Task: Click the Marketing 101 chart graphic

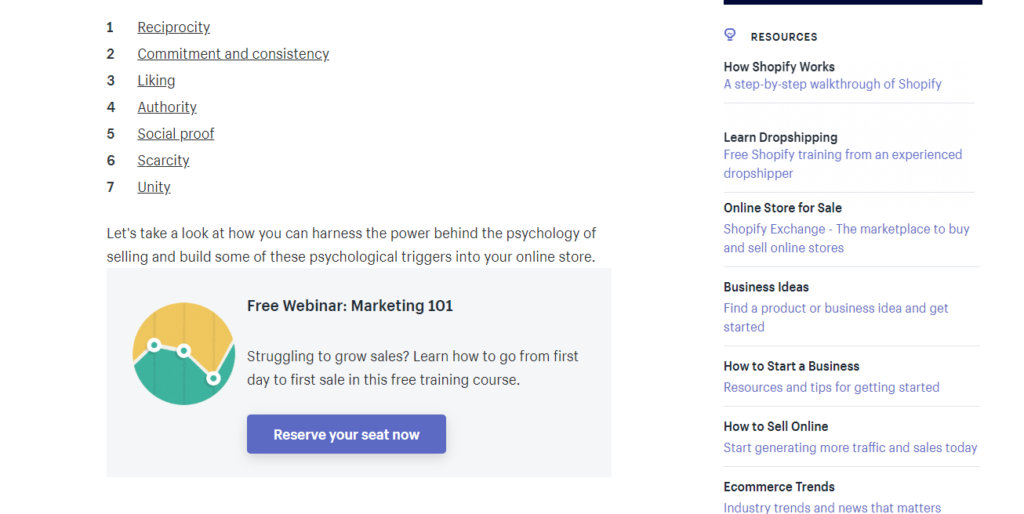Action: tap(184, 353)
